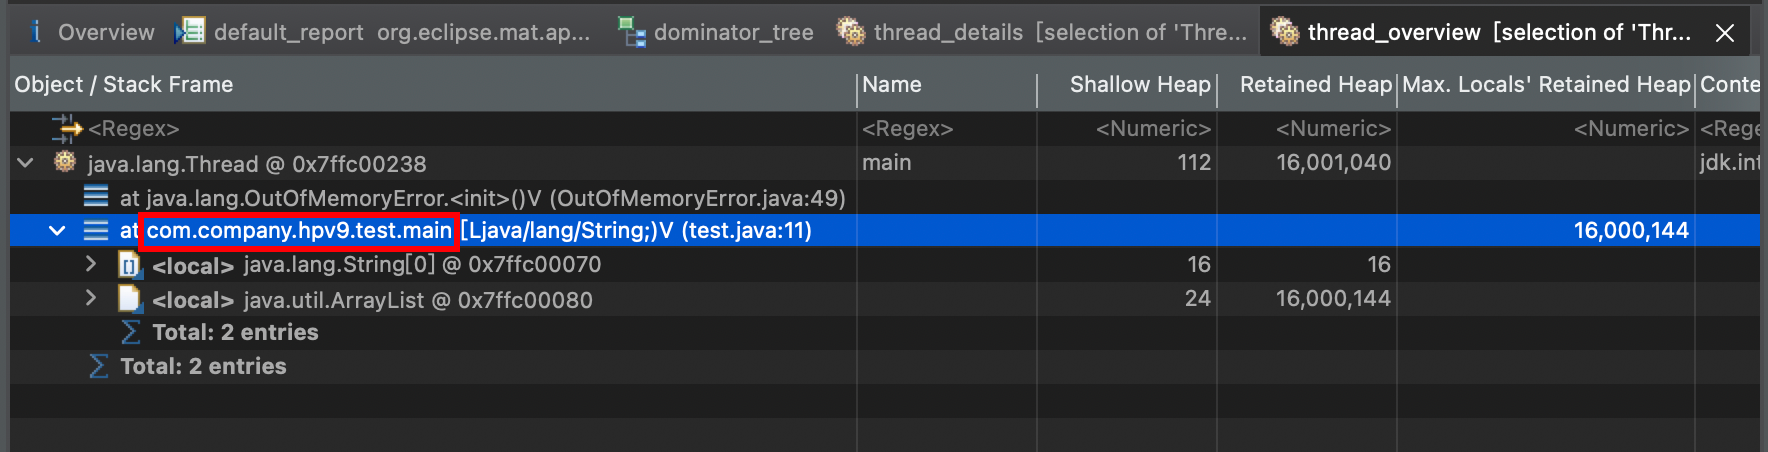The image size is (1768, 452).
Task: Edit Retained Heap Numeric filter
Action: [1334, 129]
